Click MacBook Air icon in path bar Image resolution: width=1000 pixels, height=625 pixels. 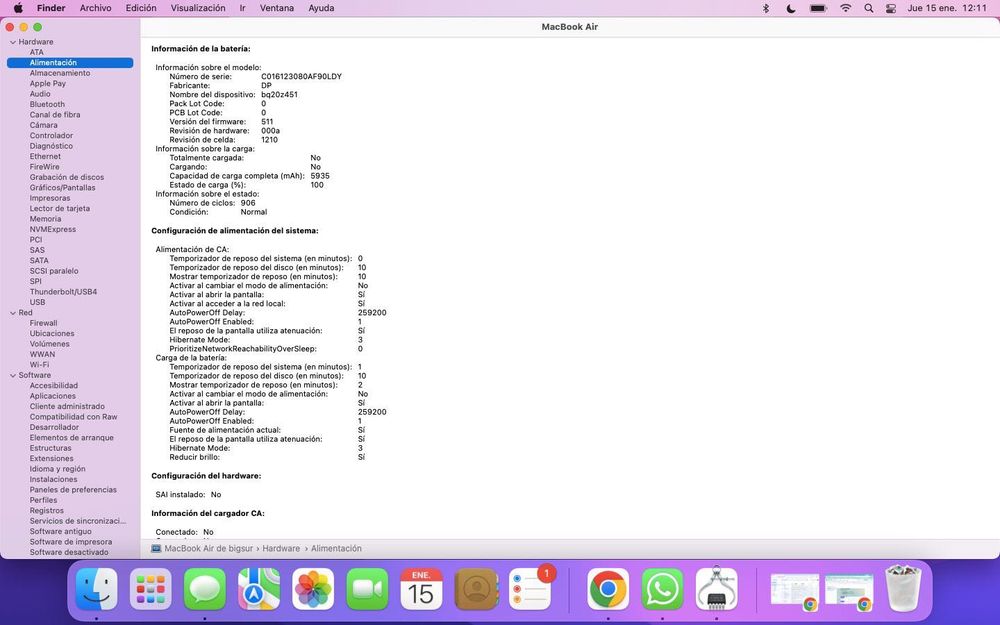[156, 548]
